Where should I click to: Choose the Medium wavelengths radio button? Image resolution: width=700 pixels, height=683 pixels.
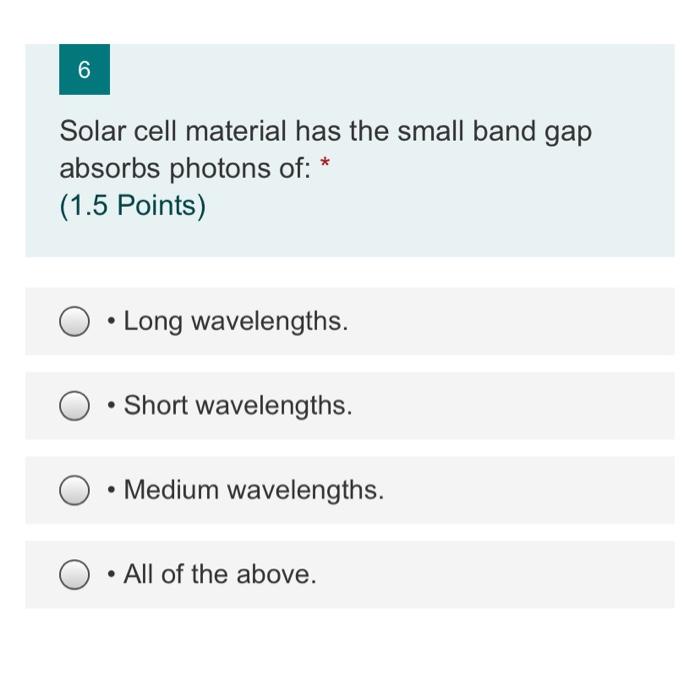pos(74,490)
